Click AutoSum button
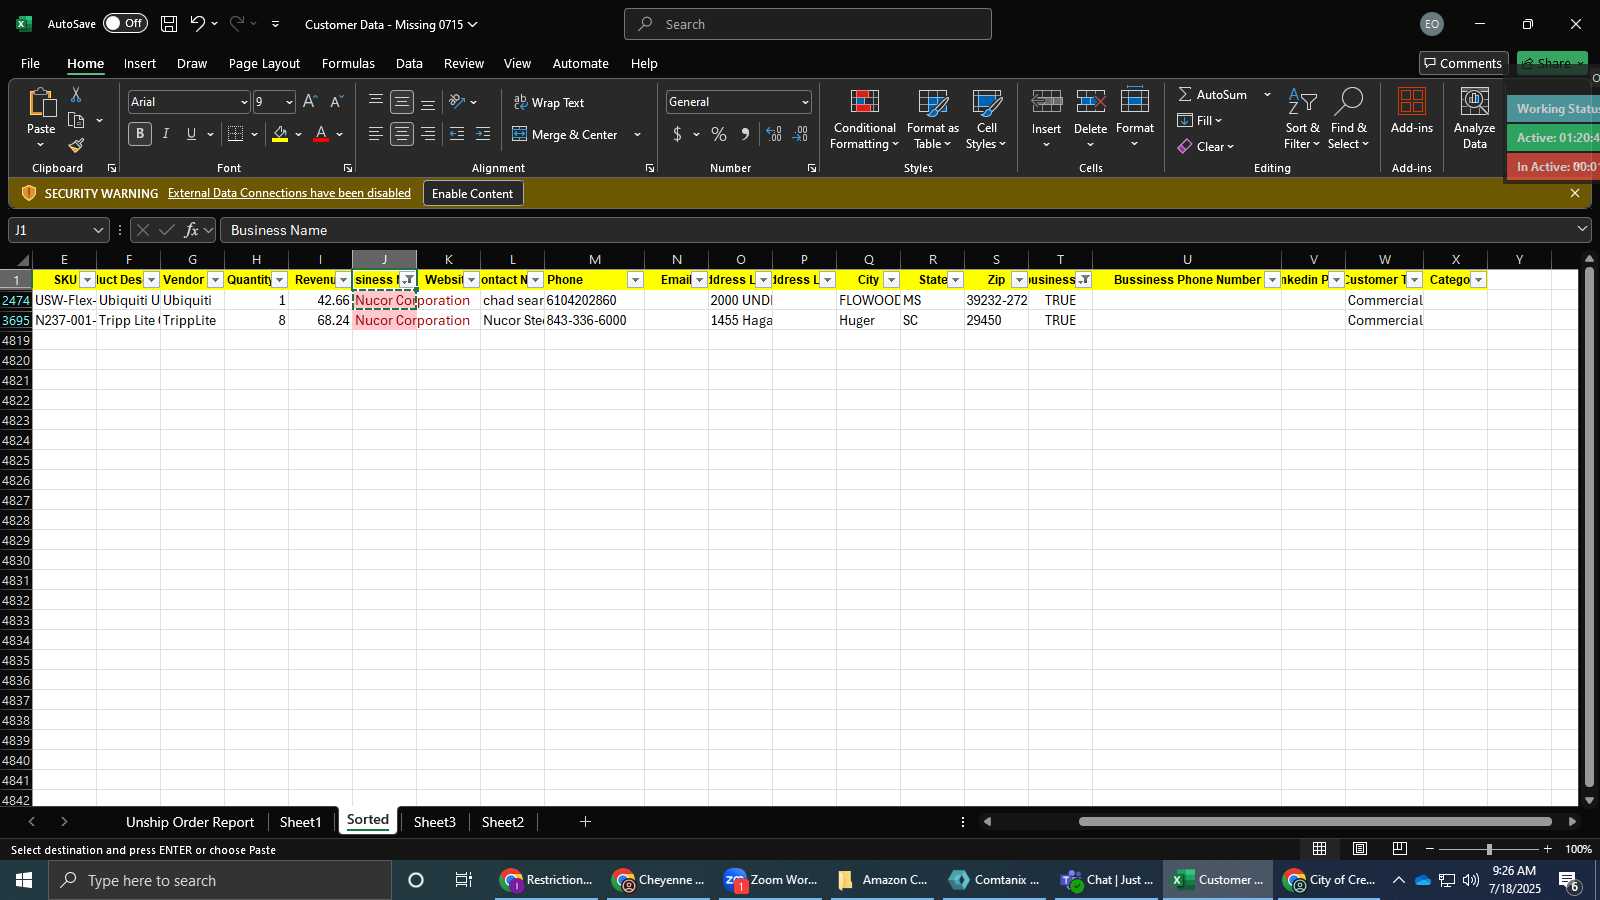Viewport: 1600px width, 900px height. pyautogui.click(x=1212, y=94)
